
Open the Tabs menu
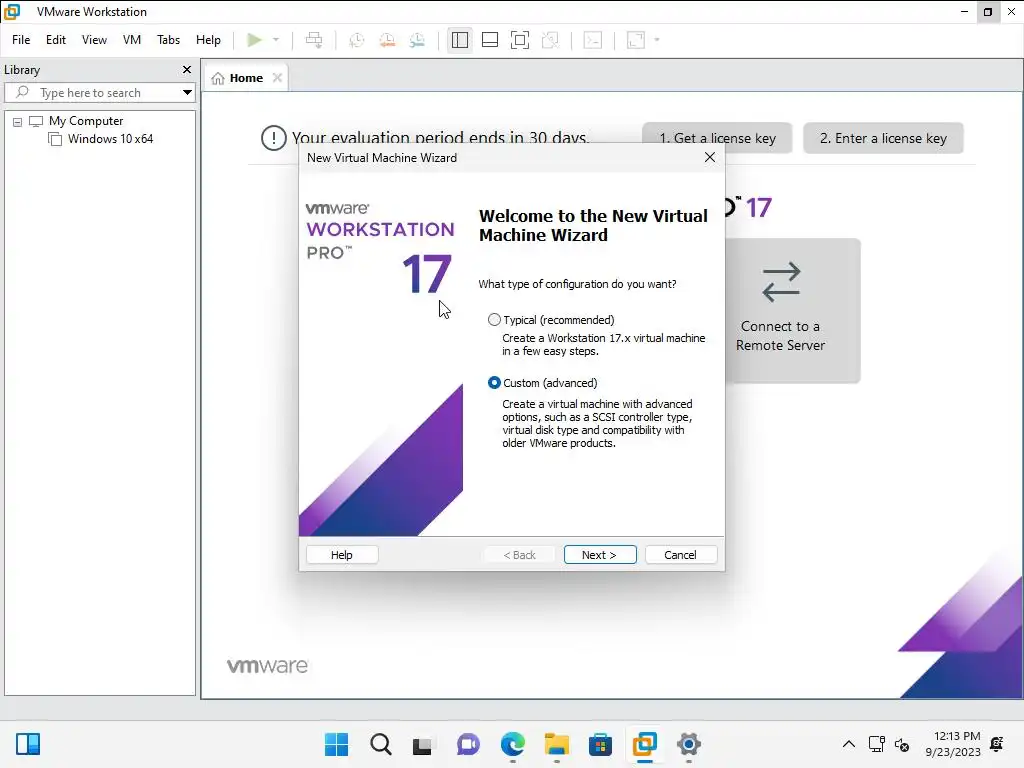168,40
